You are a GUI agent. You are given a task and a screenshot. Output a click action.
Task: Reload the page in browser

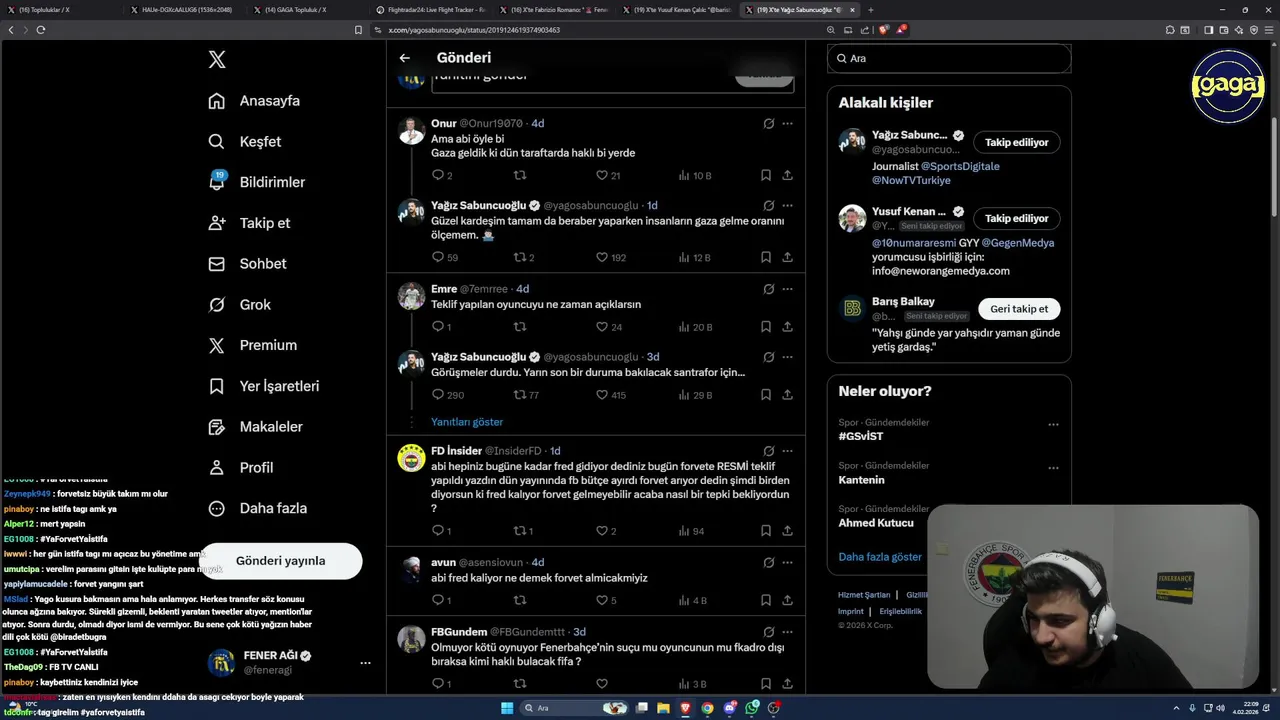[x=41, y=30]
